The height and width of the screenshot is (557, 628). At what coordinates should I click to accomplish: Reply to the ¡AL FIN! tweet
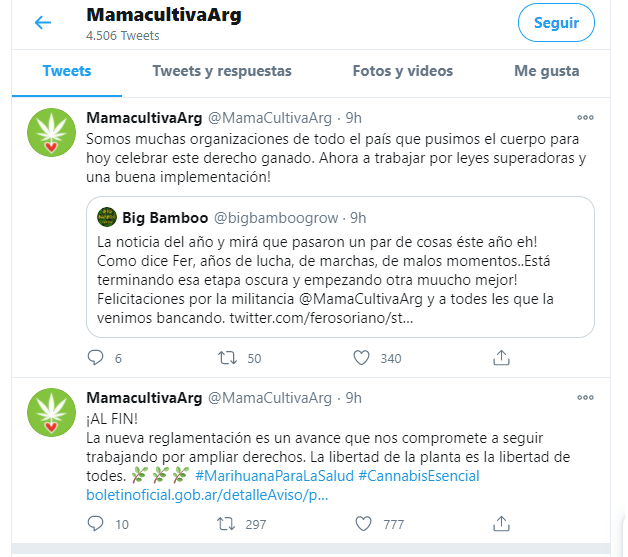point(96,523)
